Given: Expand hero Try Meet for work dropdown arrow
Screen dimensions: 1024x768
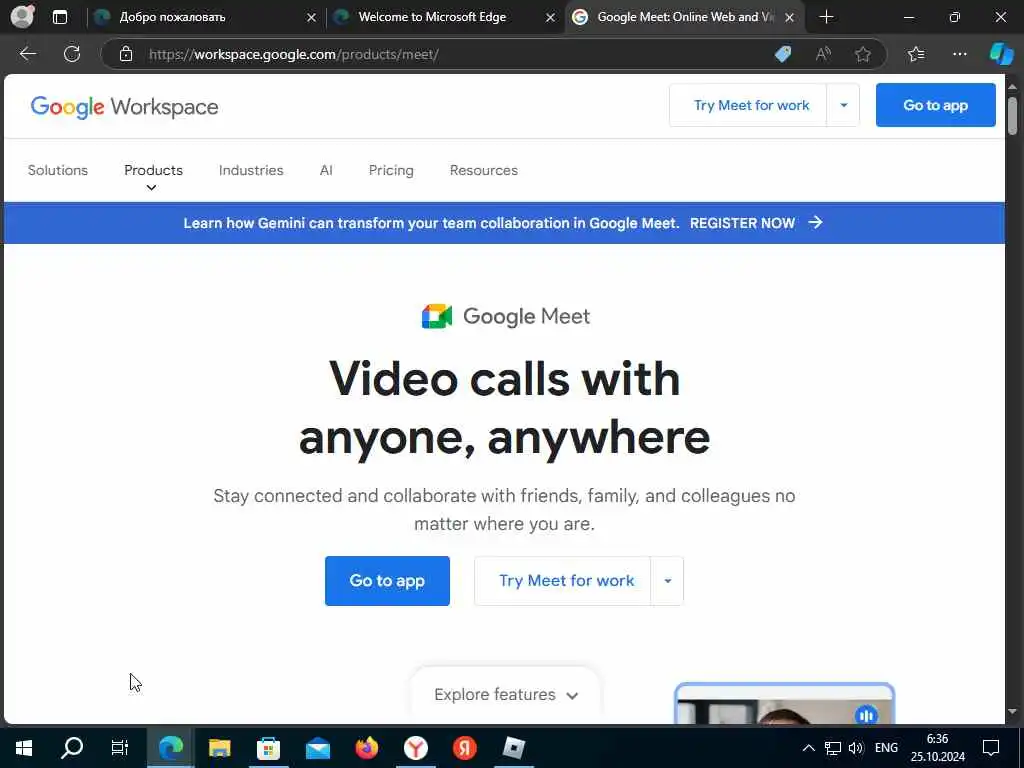Looking at the screenshot, I should [667, 581].
